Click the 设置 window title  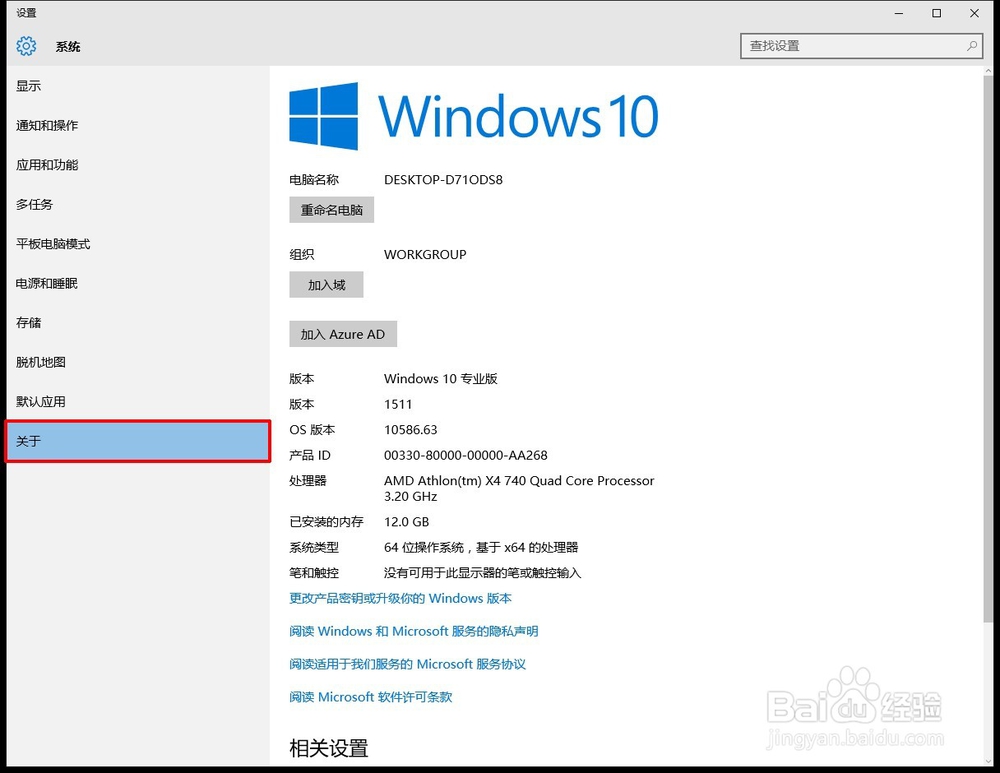pyautogui.click(x=26, y=13)
